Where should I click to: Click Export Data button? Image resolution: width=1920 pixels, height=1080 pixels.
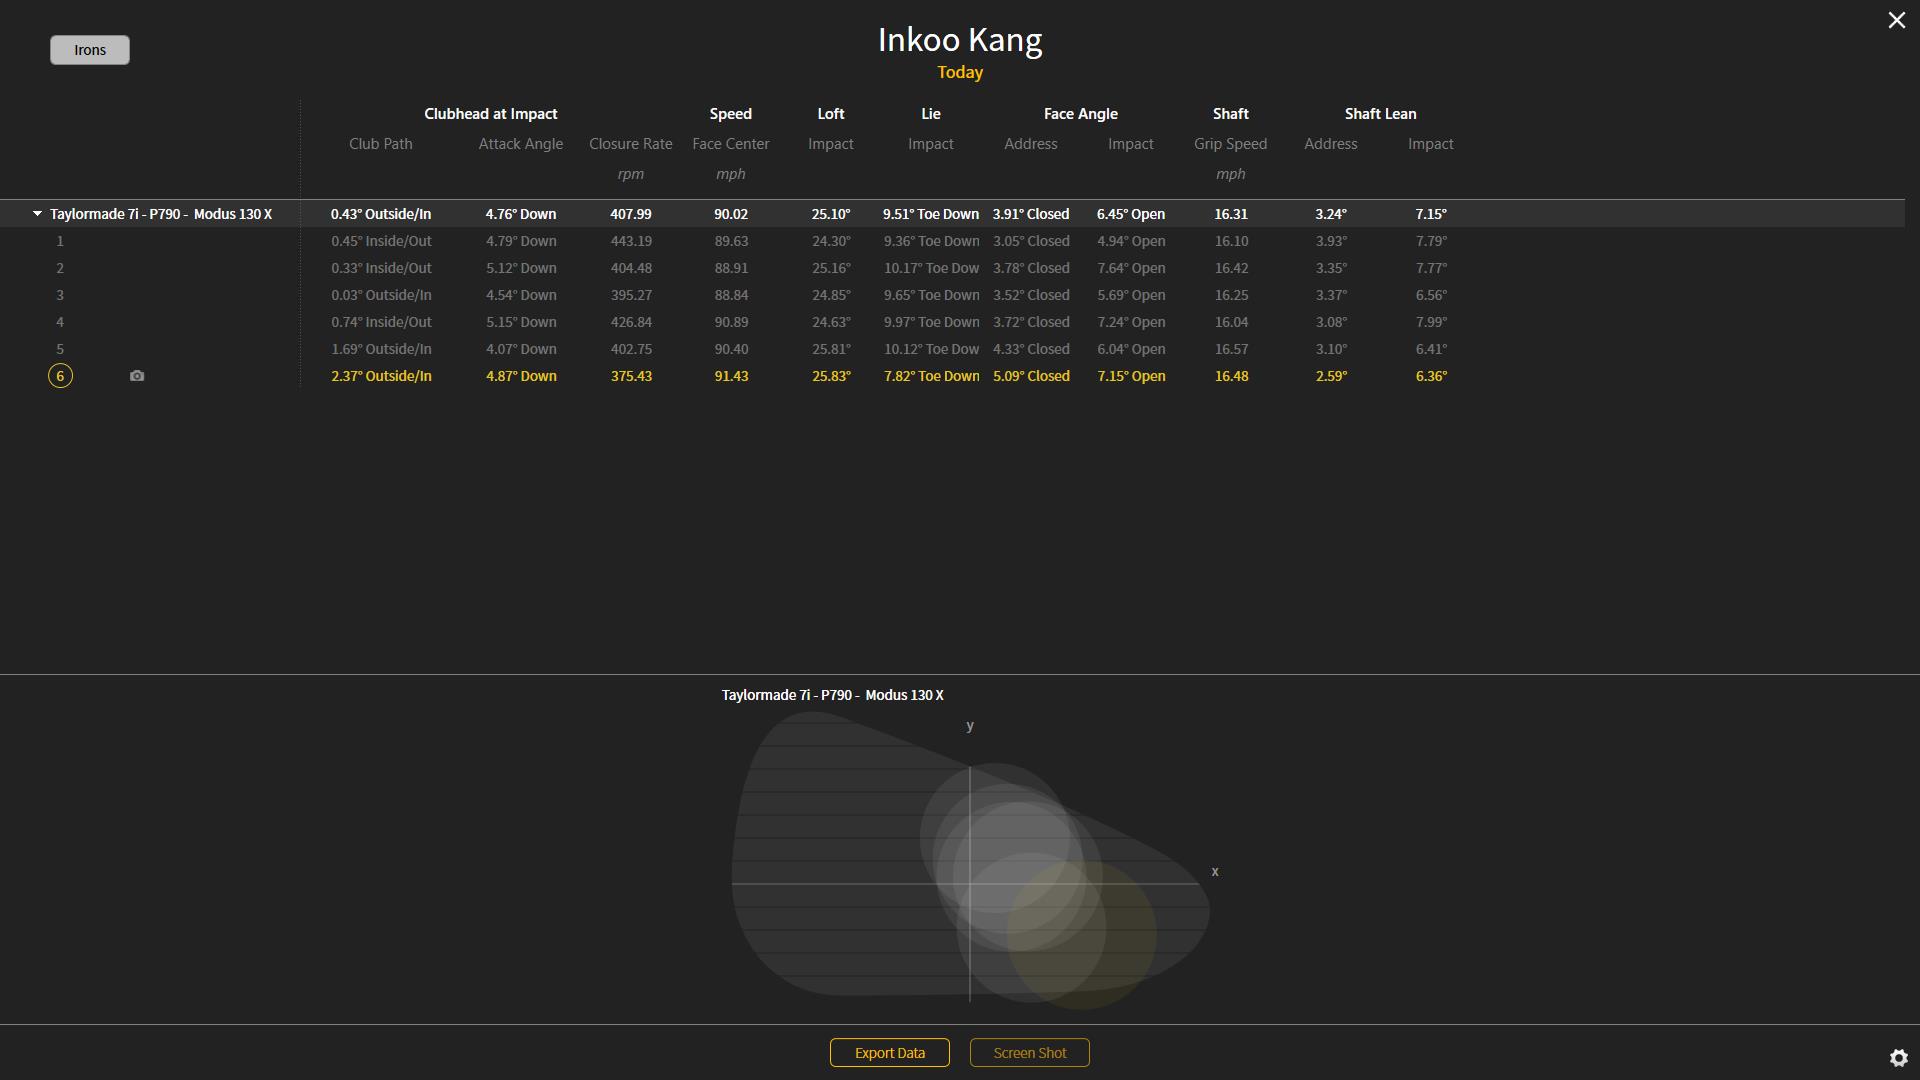(x=890, y=1053)
